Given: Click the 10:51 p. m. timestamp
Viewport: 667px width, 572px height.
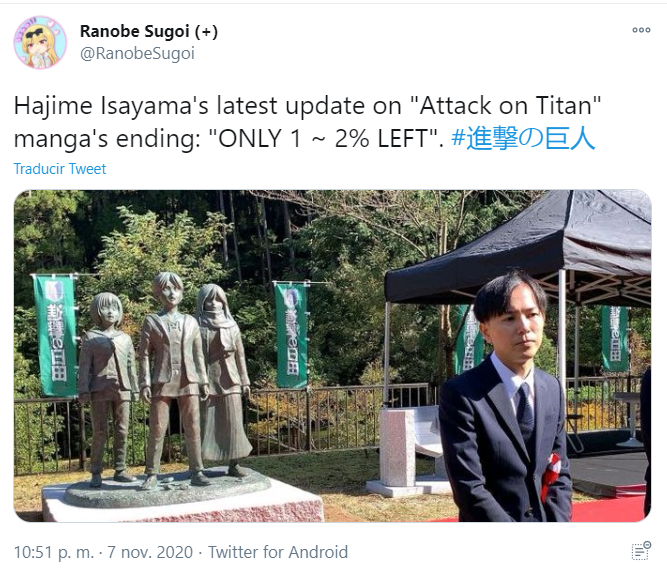Looking at the screenshot, I should tap(54, 552).
